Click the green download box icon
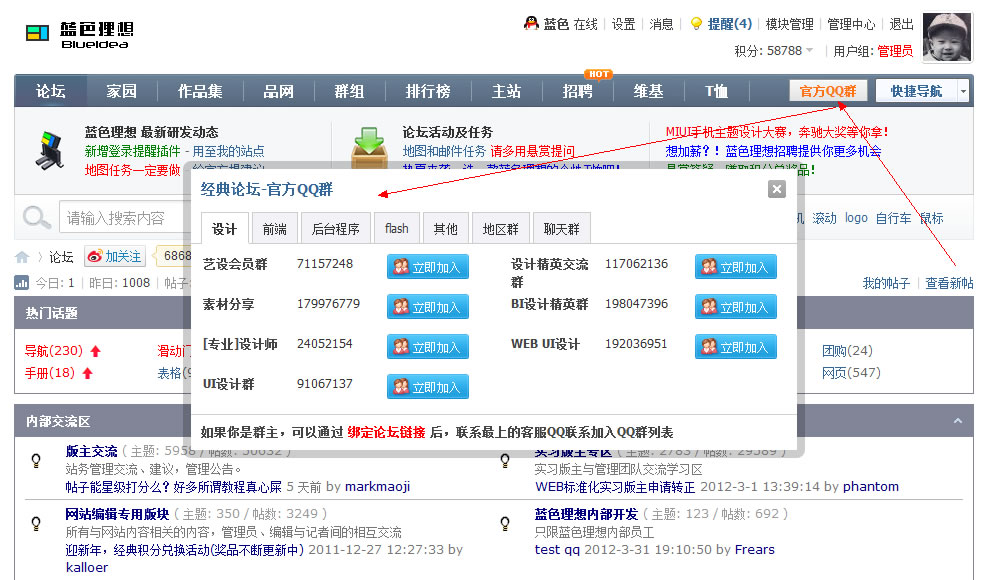This screenshot has height=580, width=983. (369, 147)
